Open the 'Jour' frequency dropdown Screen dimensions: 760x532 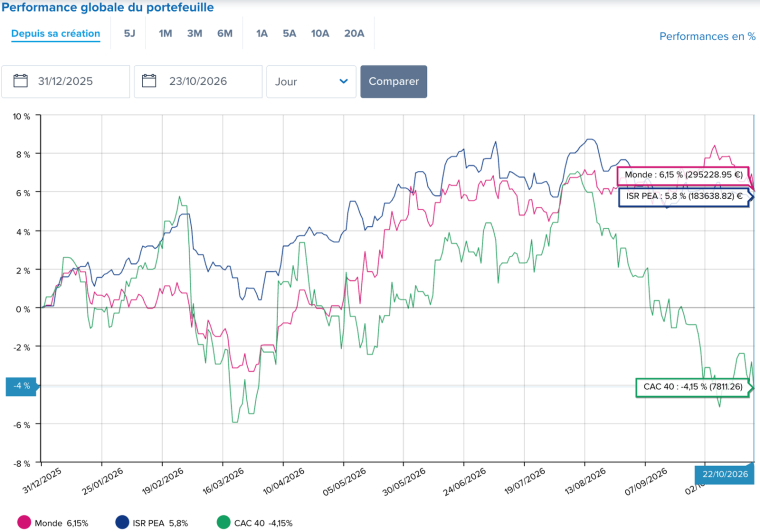point(311,81)
